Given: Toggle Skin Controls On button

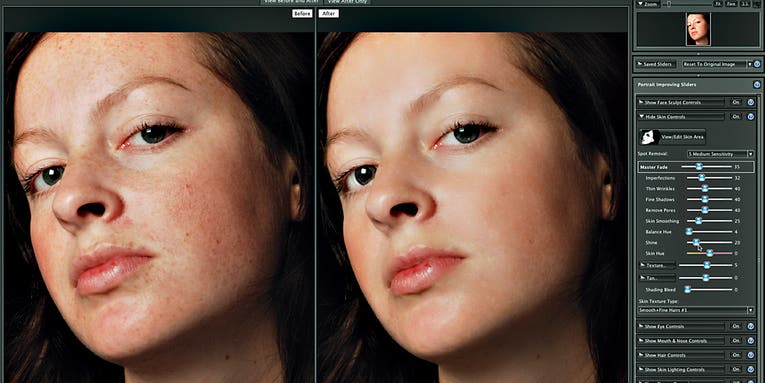Looking at the screenshot, I should 735,117.
